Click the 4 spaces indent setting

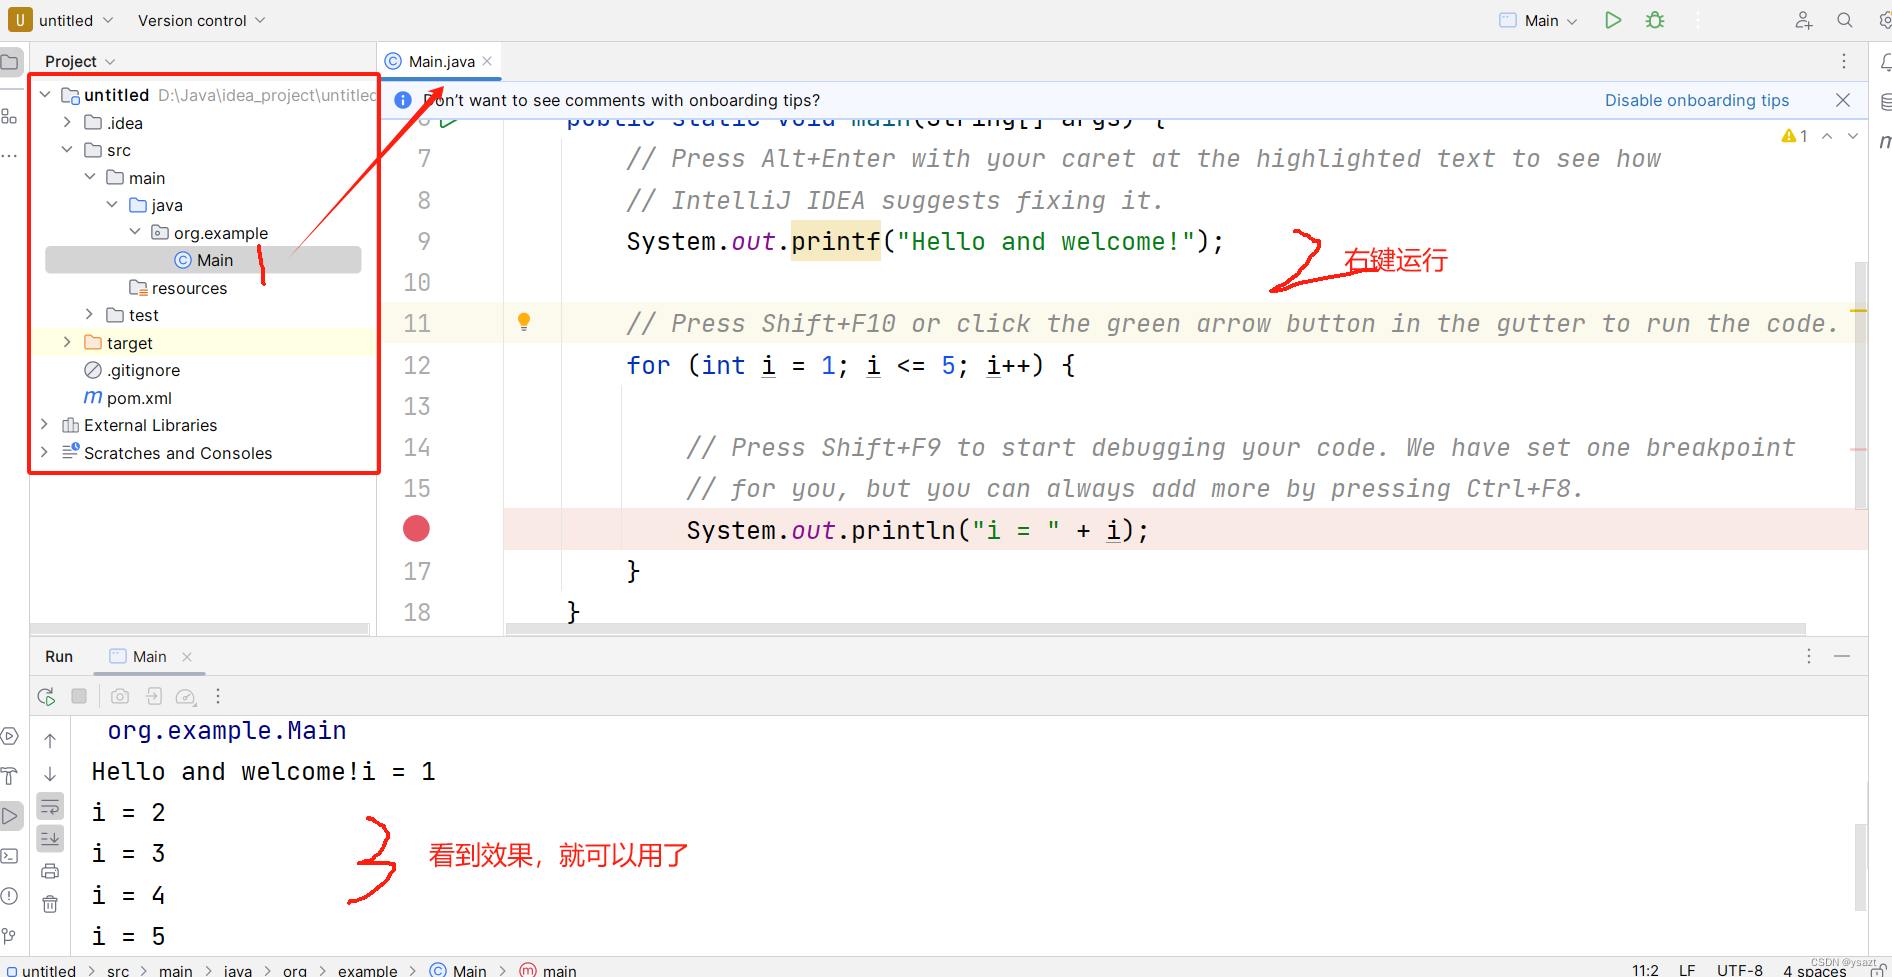(x=1814, y=970)
